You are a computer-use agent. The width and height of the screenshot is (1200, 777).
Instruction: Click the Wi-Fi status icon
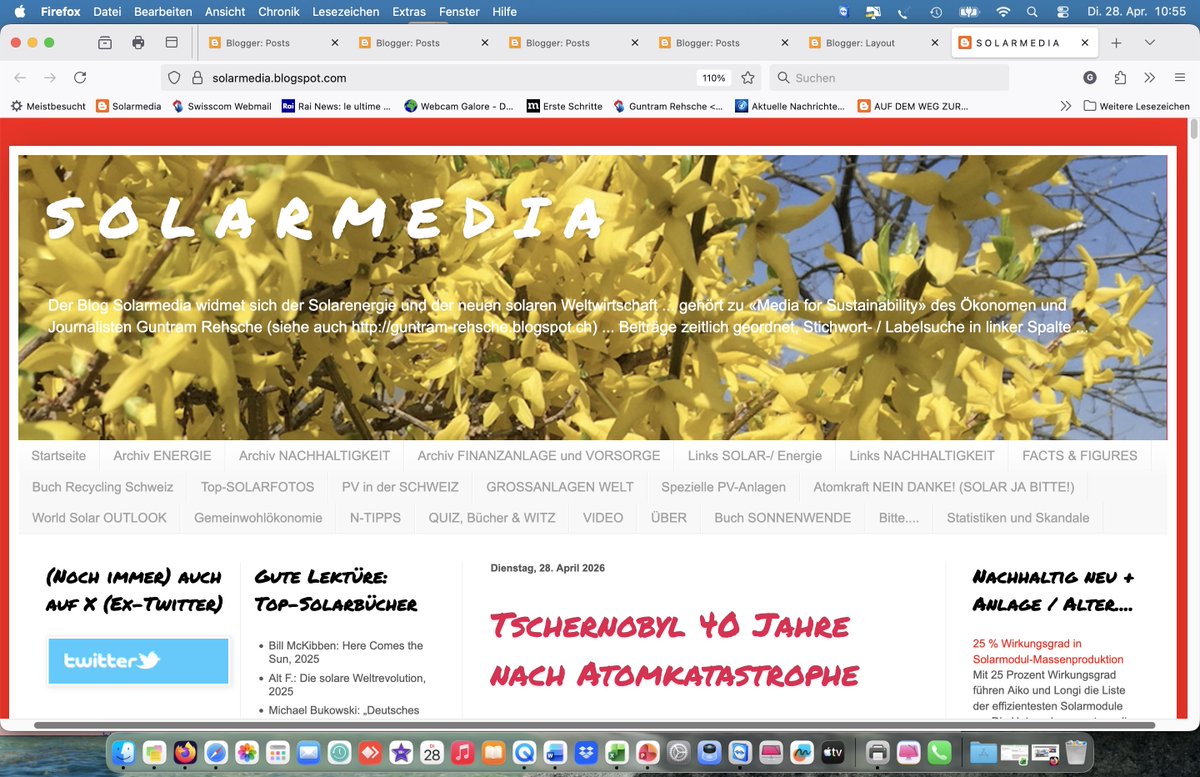(1003, 12)
